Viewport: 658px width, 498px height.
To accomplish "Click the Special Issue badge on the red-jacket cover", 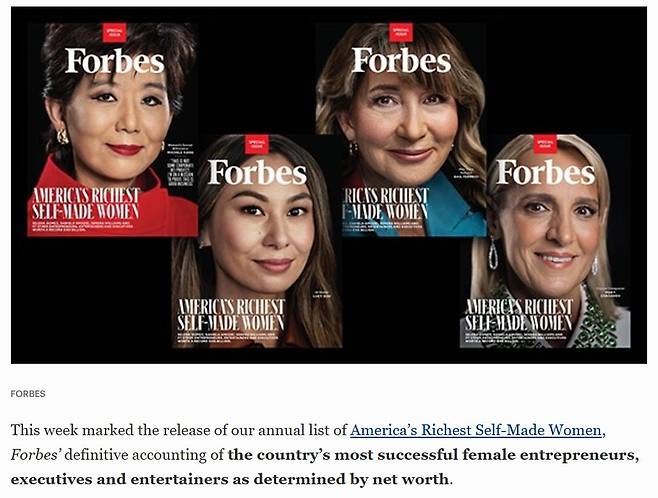I will [x=115, y=32].
